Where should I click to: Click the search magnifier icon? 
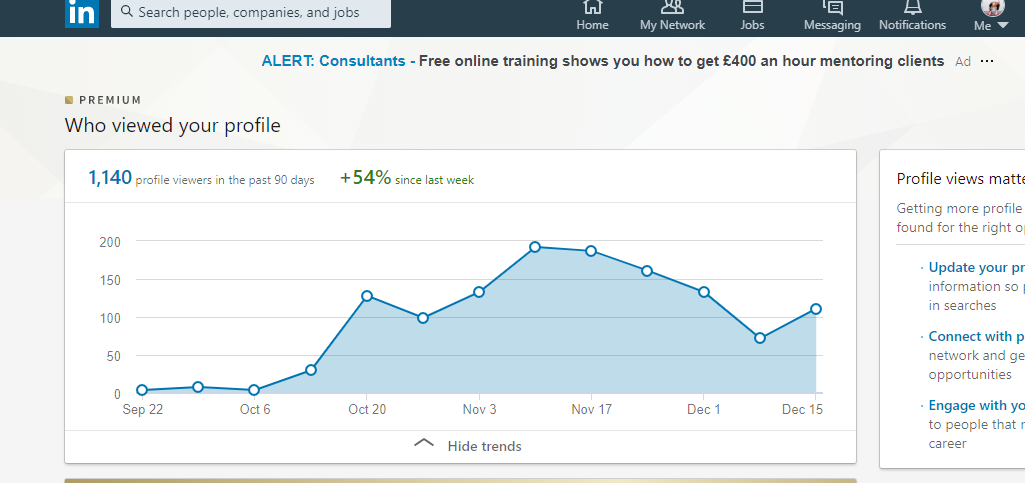(x=126, y=13)
